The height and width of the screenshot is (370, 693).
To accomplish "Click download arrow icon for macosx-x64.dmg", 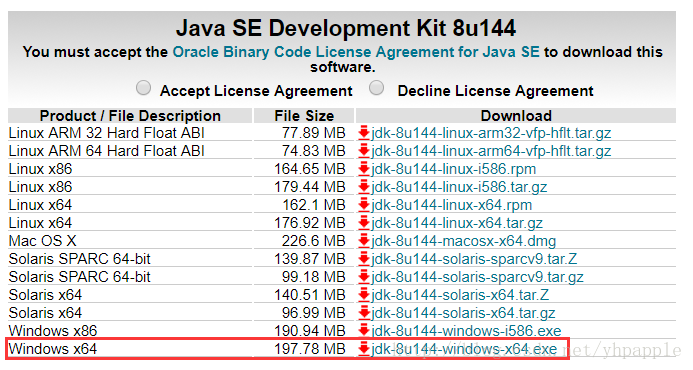I will tap(364, 241).
